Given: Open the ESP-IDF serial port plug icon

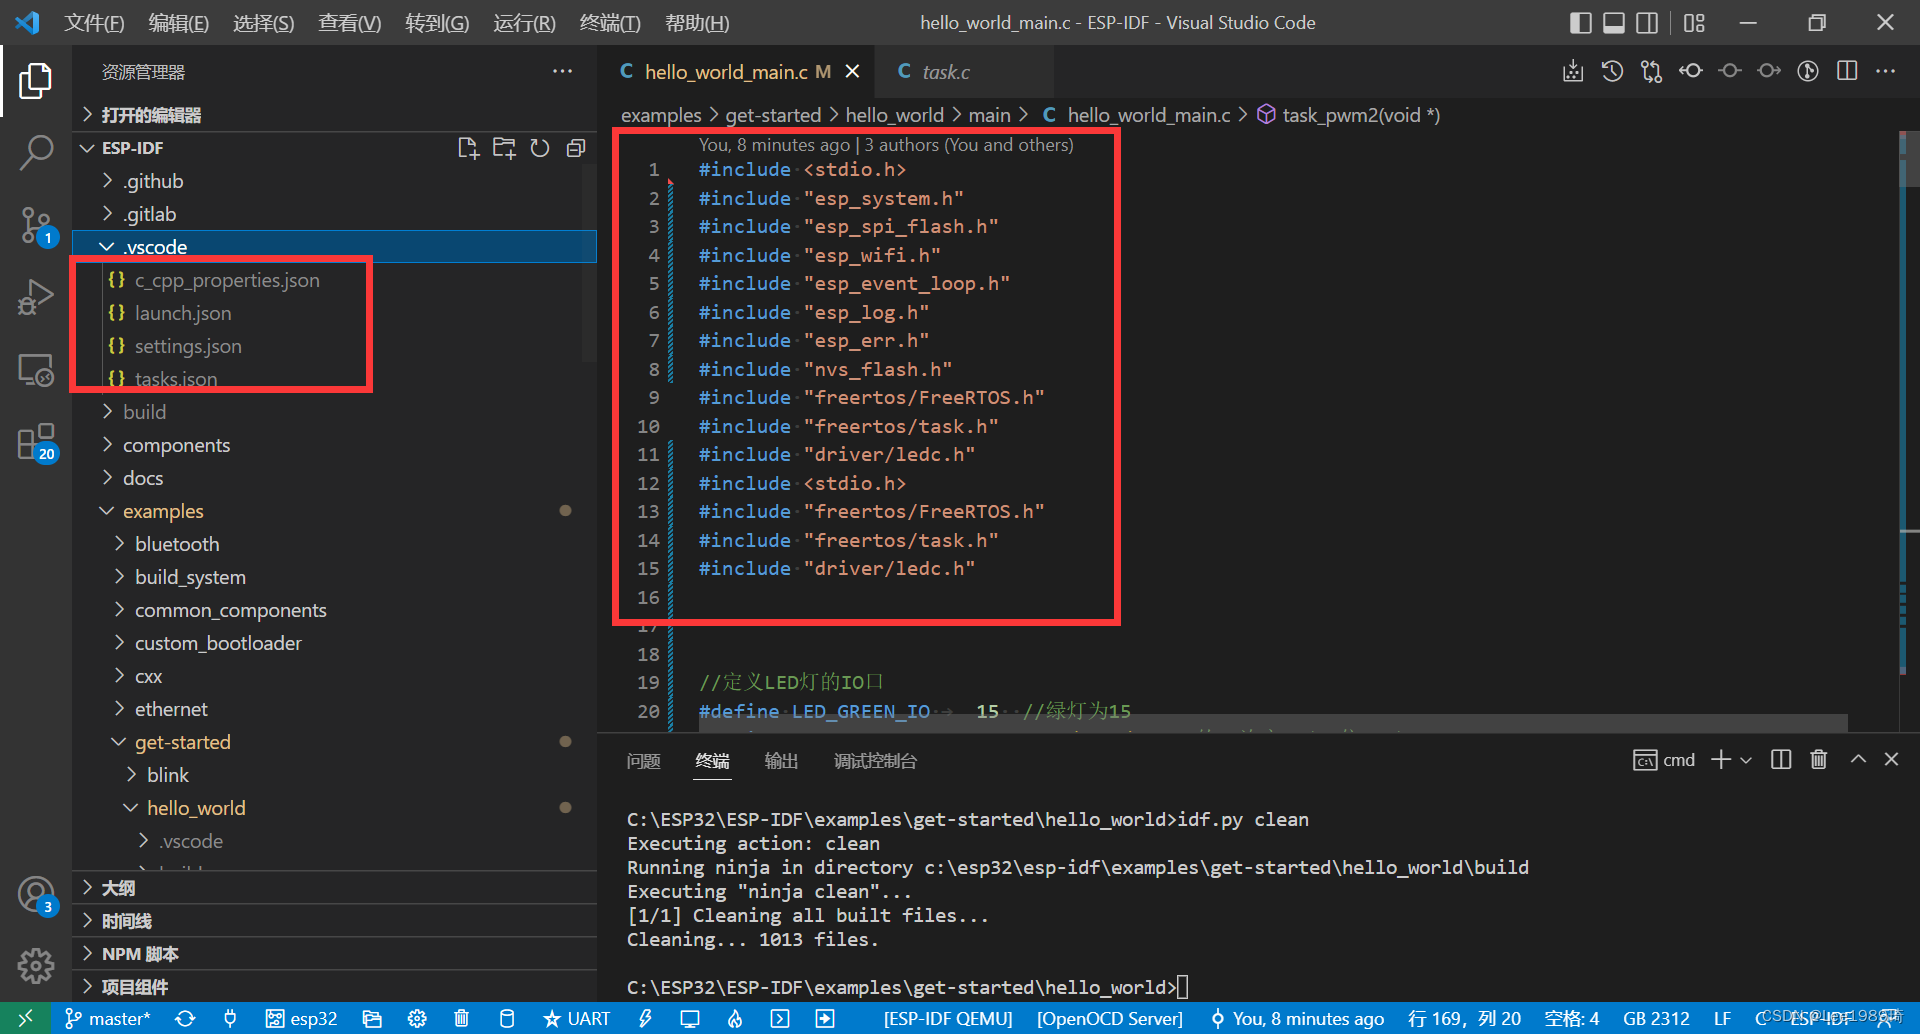Looking at the screenshot, I should (229, 1018).
